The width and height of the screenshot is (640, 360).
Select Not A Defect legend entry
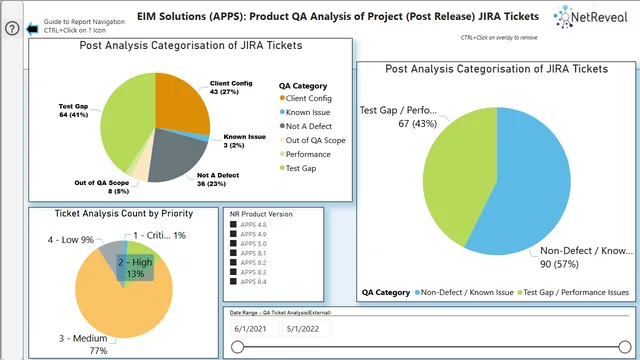click(305, 126)
